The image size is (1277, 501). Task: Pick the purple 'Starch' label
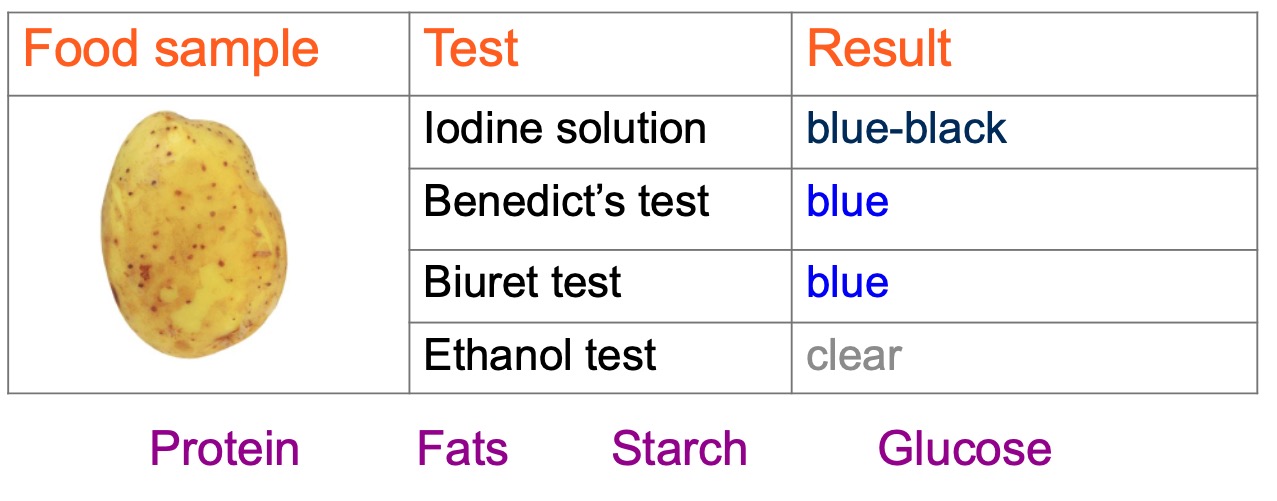(x=679, y=449)
